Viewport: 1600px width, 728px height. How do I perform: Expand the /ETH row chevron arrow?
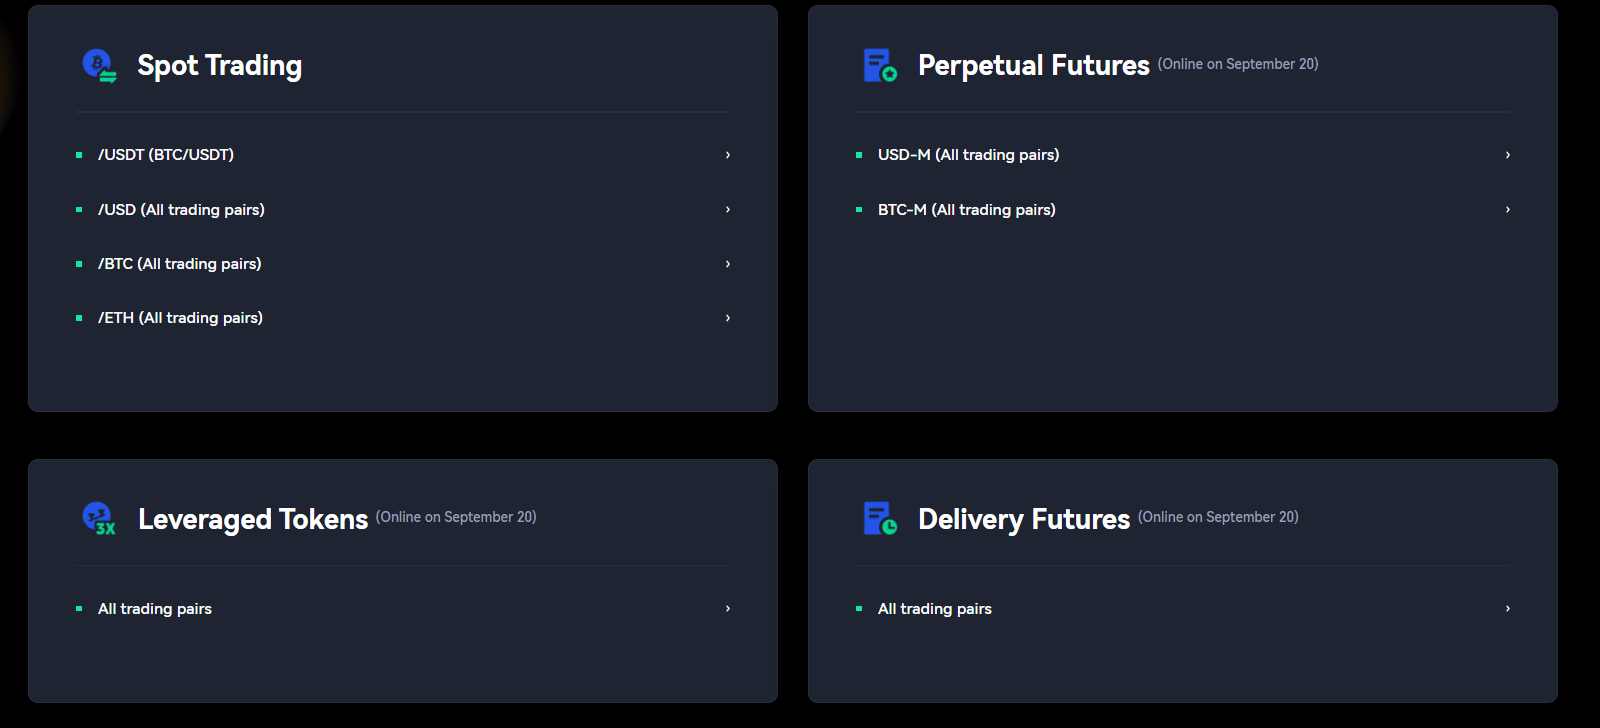(x=728, y=318)
